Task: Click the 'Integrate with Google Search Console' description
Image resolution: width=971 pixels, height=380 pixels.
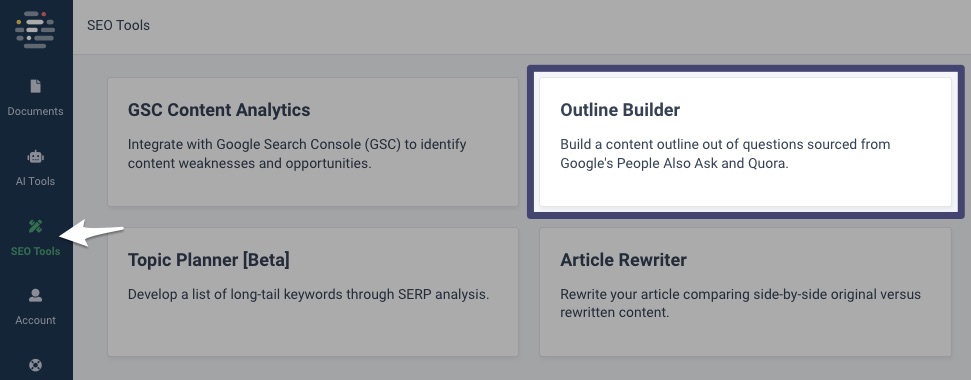Action: click(x=297, y=154)
